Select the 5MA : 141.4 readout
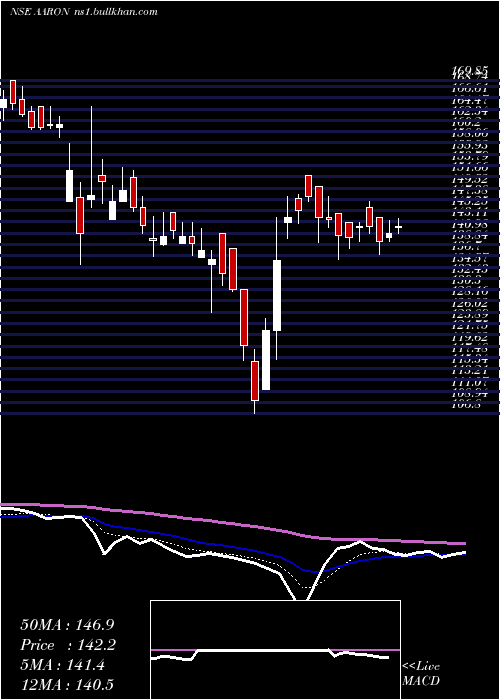The height and width of the screenshot is (700, 500). click(x=62, y=665)
